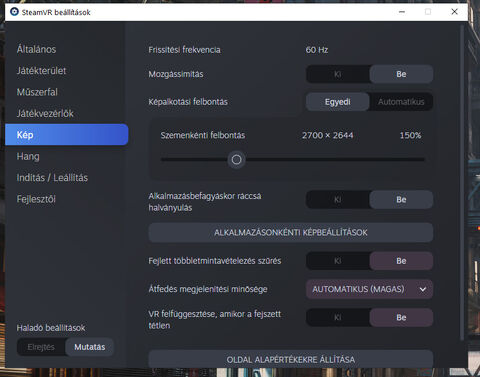Open the Játékterület settings section
The image size is (480, 377).
click(x=41, y=71)
